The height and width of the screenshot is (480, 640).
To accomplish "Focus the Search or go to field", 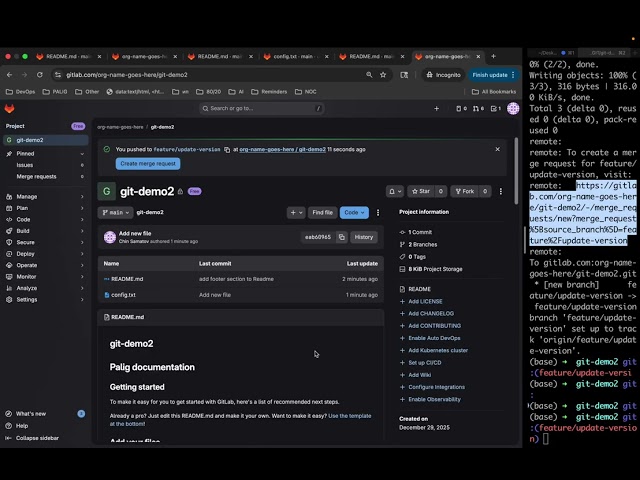I will tap(262, 109).
